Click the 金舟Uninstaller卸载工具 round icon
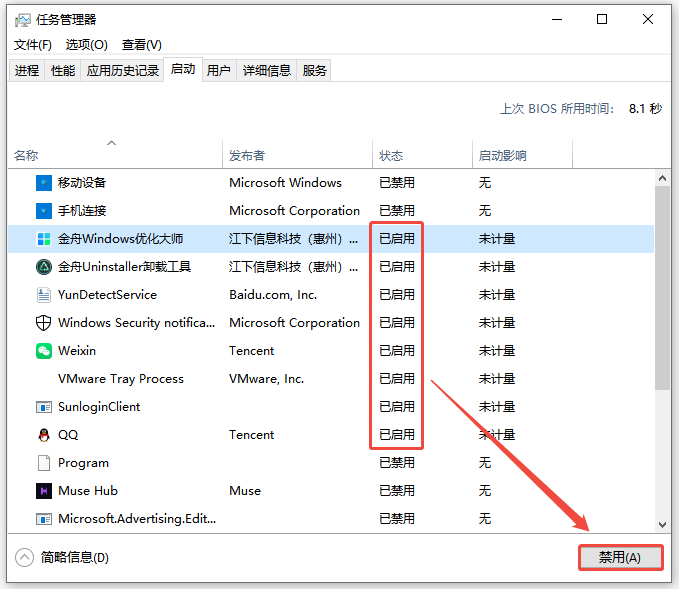 pos(43,267)
